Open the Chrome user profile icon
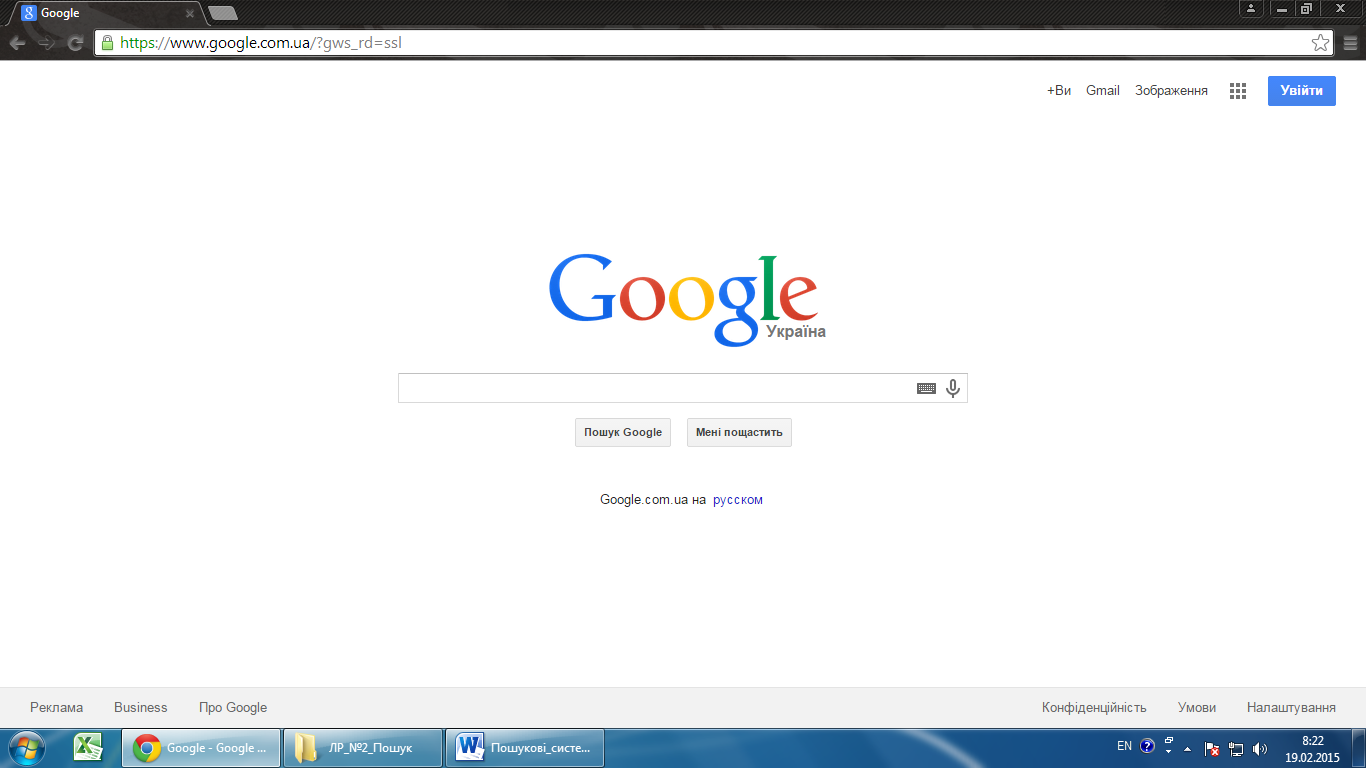 tap(1251, 8)
